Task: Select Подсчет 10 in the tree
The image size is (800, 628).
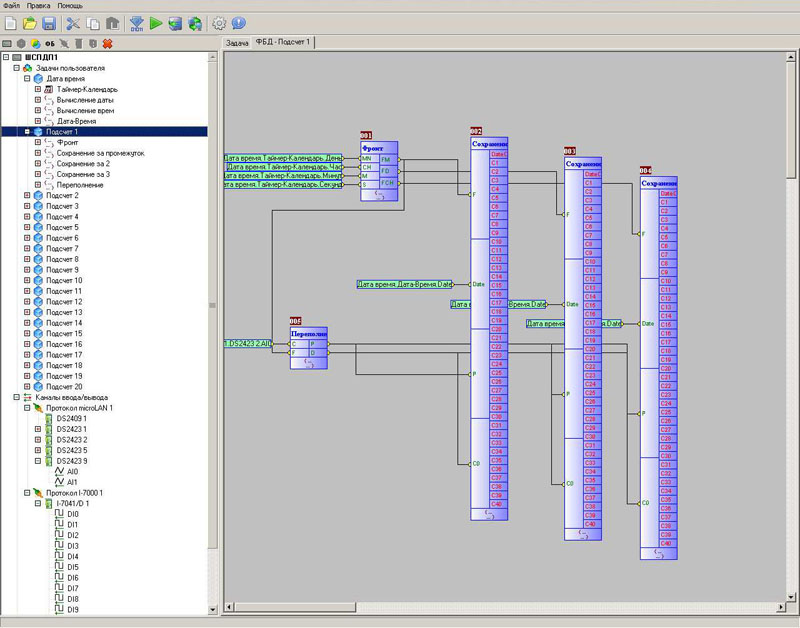Action: (62, 281)
